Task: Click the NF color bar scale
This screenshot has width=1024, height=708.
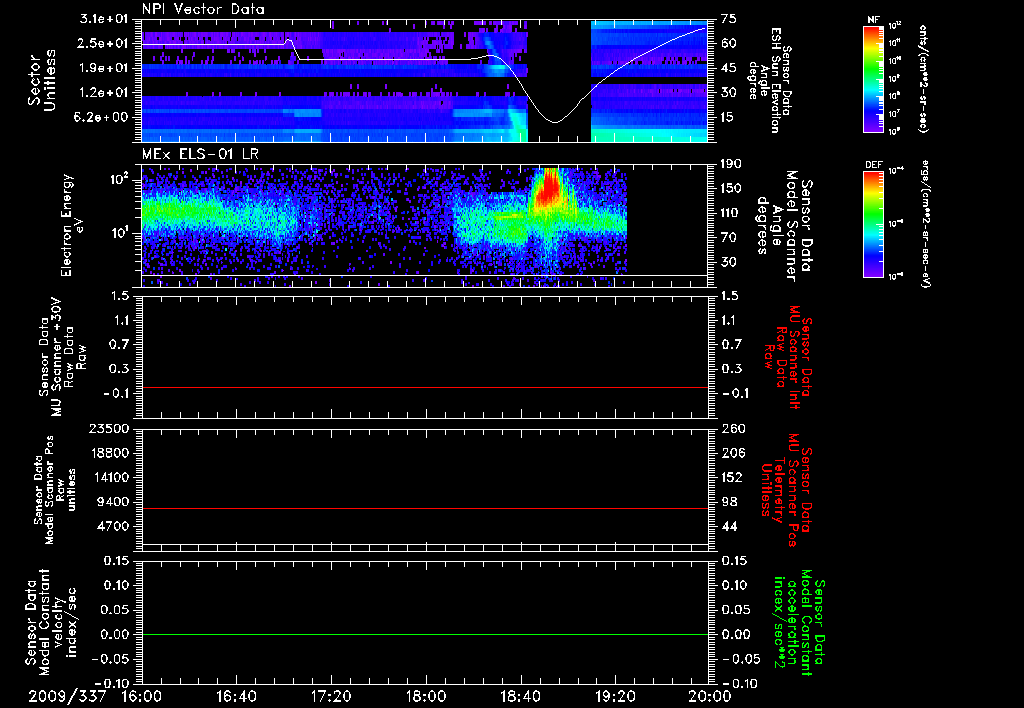Action: tap(873, 78)
